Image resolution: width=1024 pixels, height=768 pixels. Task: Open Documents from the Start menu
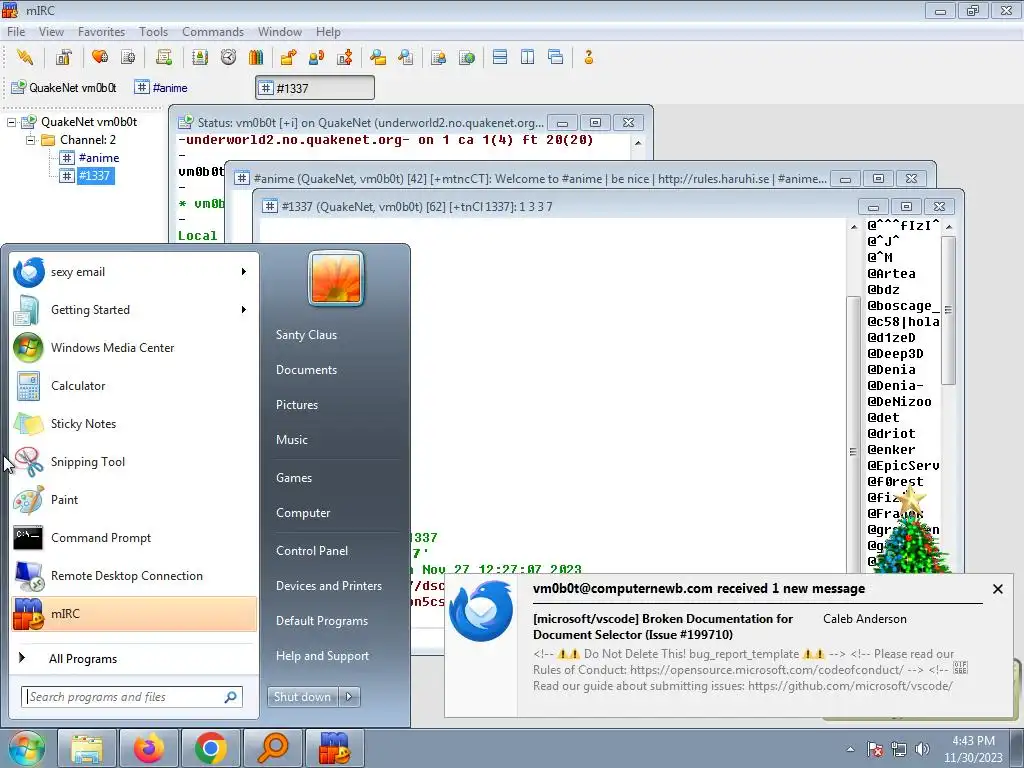pyautogui.click(x=306, y=370)
